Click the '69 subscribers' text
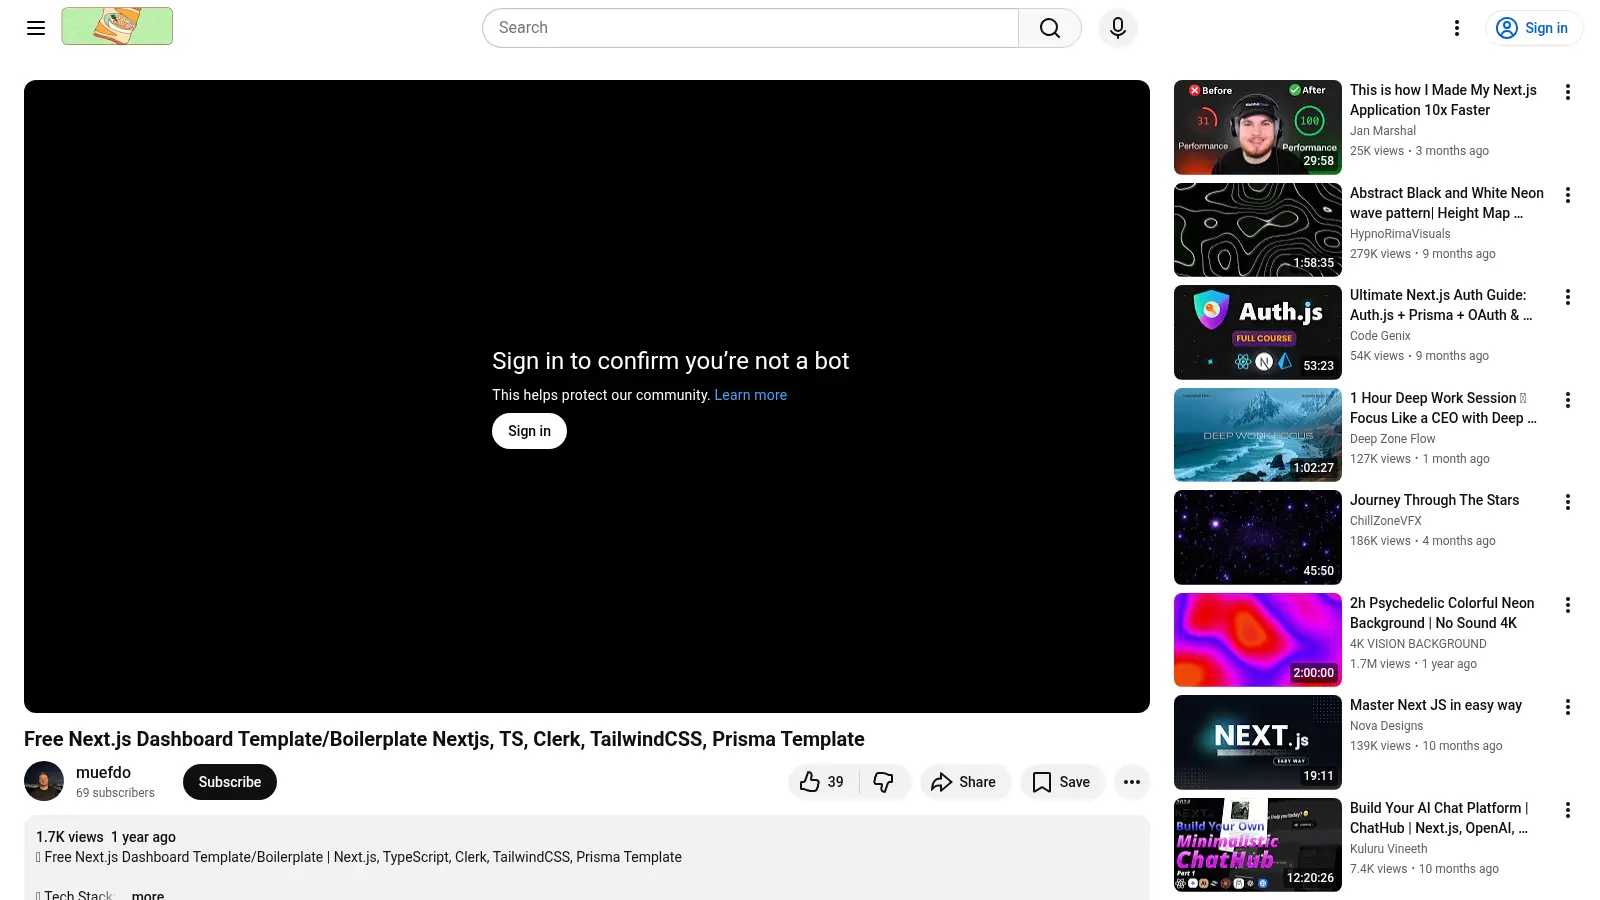The width and height of the screenshot is (1600, 900). pyautogui.click(x=115, y=793)
